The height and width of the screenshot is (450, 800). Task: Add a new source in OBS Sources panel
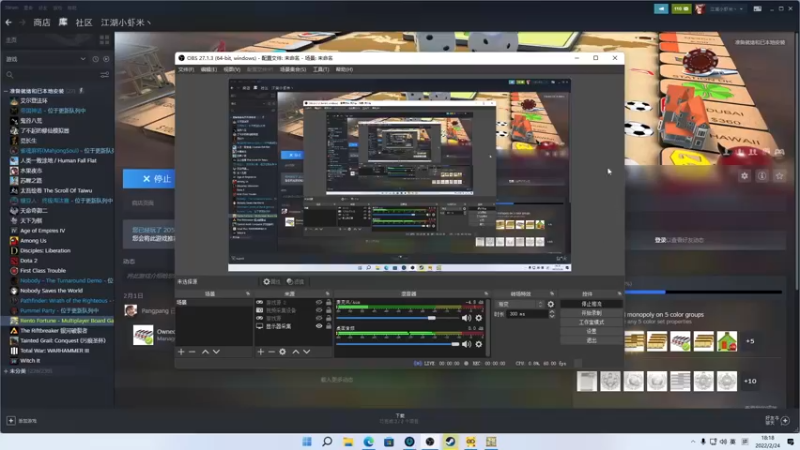coord(261,352)
